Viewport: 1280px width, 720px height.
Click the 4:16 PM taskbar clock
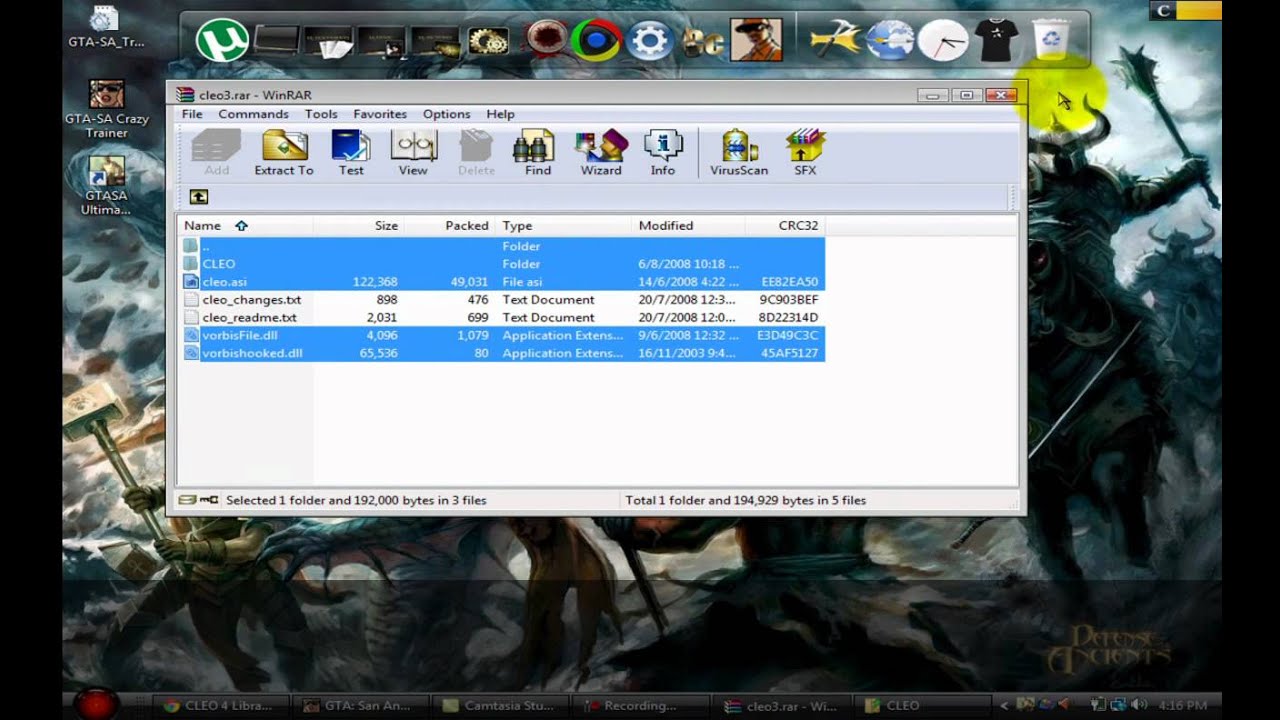click(x=1181, y=705)
